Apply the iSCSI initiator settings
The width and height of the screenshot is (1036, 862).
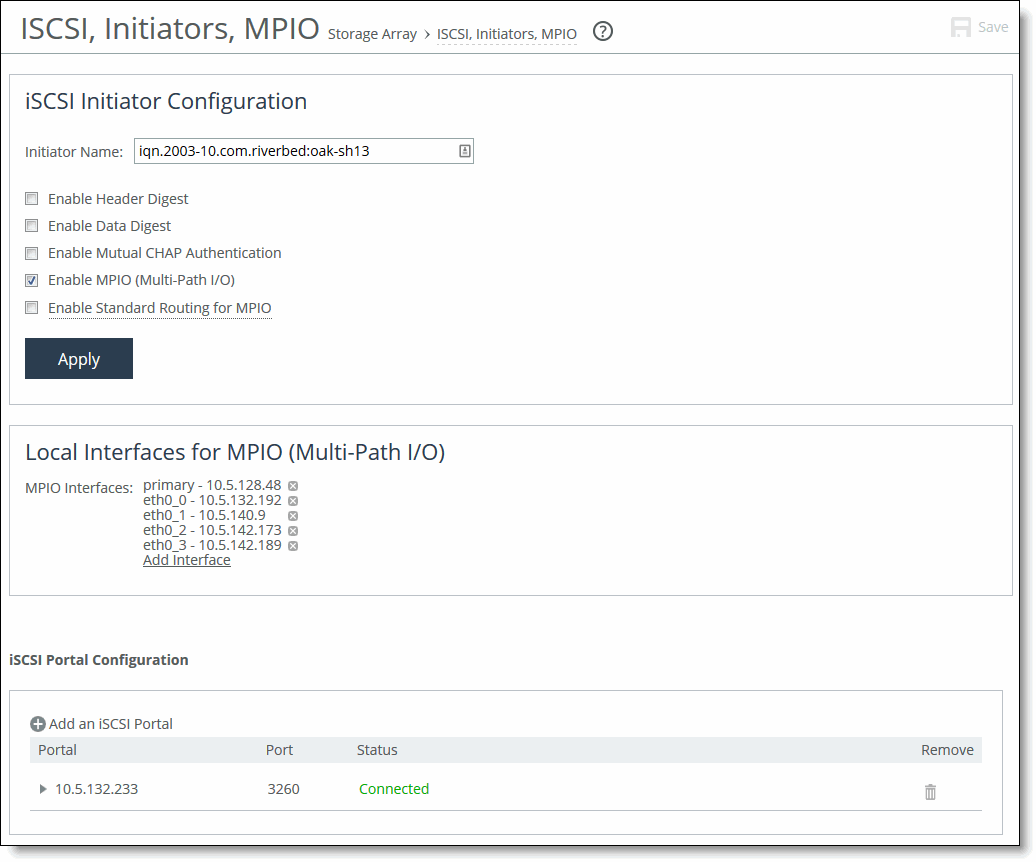[78, 358]
